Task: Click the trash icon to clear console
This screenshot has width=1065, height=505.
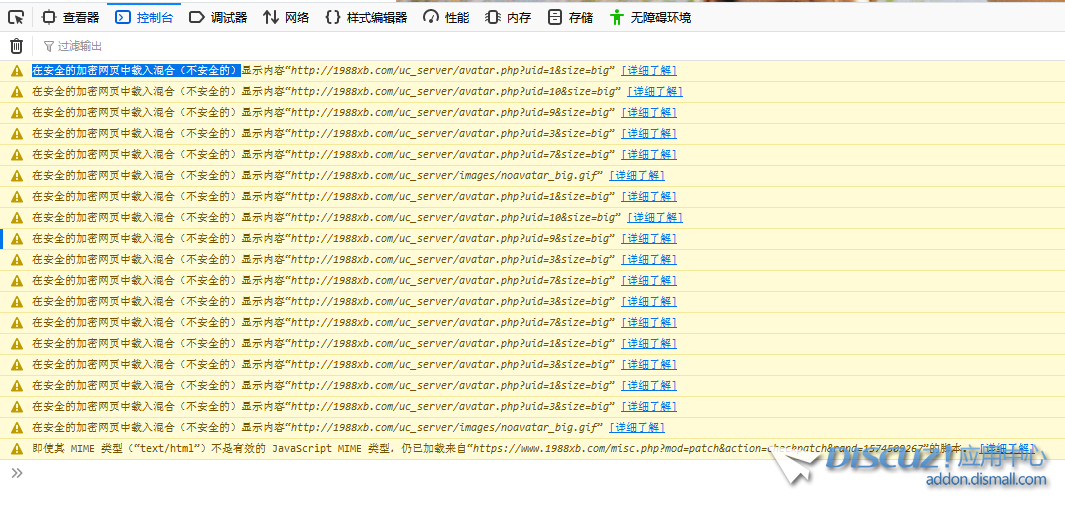Action: click(x=16, y=46)
